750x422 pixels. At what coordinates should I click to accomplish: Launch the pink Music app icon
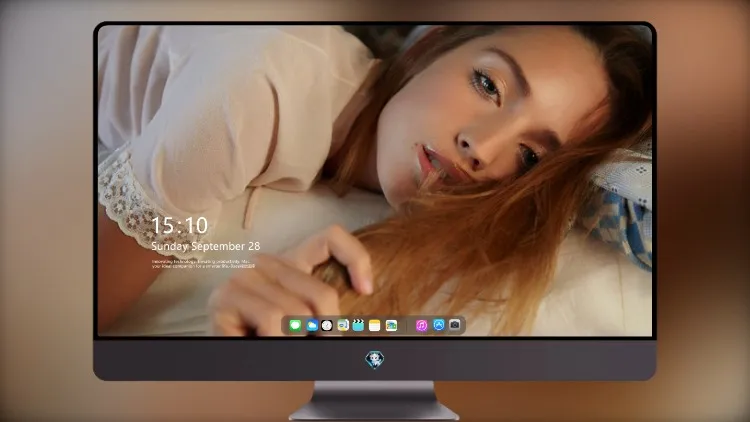(x=421, y=325)
